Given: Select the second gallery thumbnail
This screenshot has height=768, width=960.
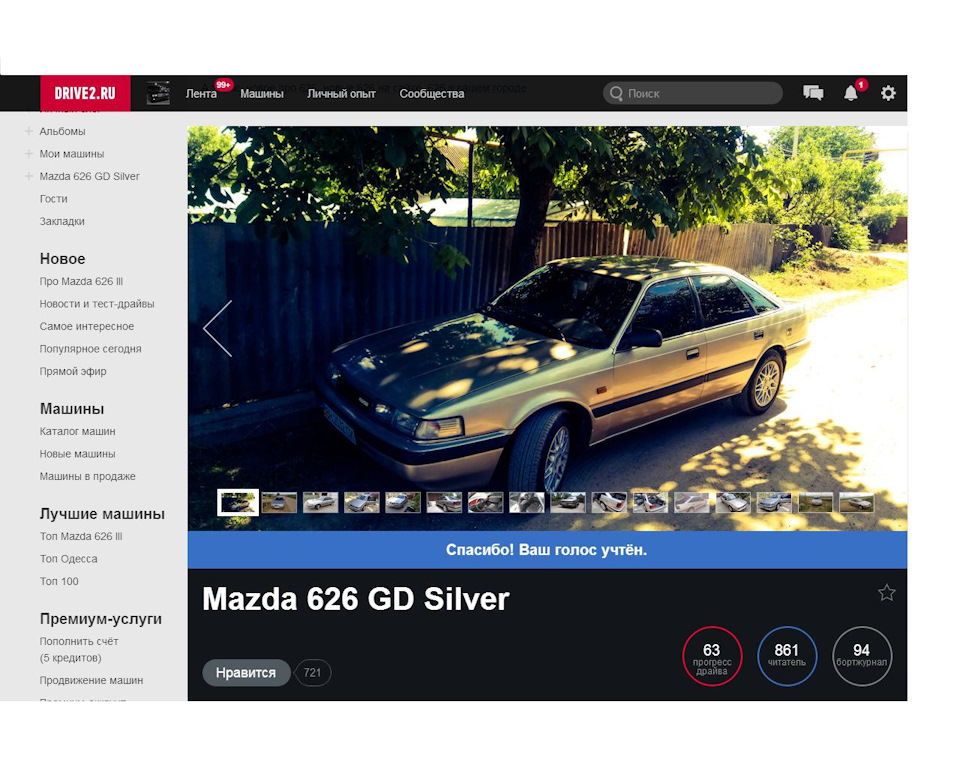Looking at the screenshot, I should pos(279,503).
